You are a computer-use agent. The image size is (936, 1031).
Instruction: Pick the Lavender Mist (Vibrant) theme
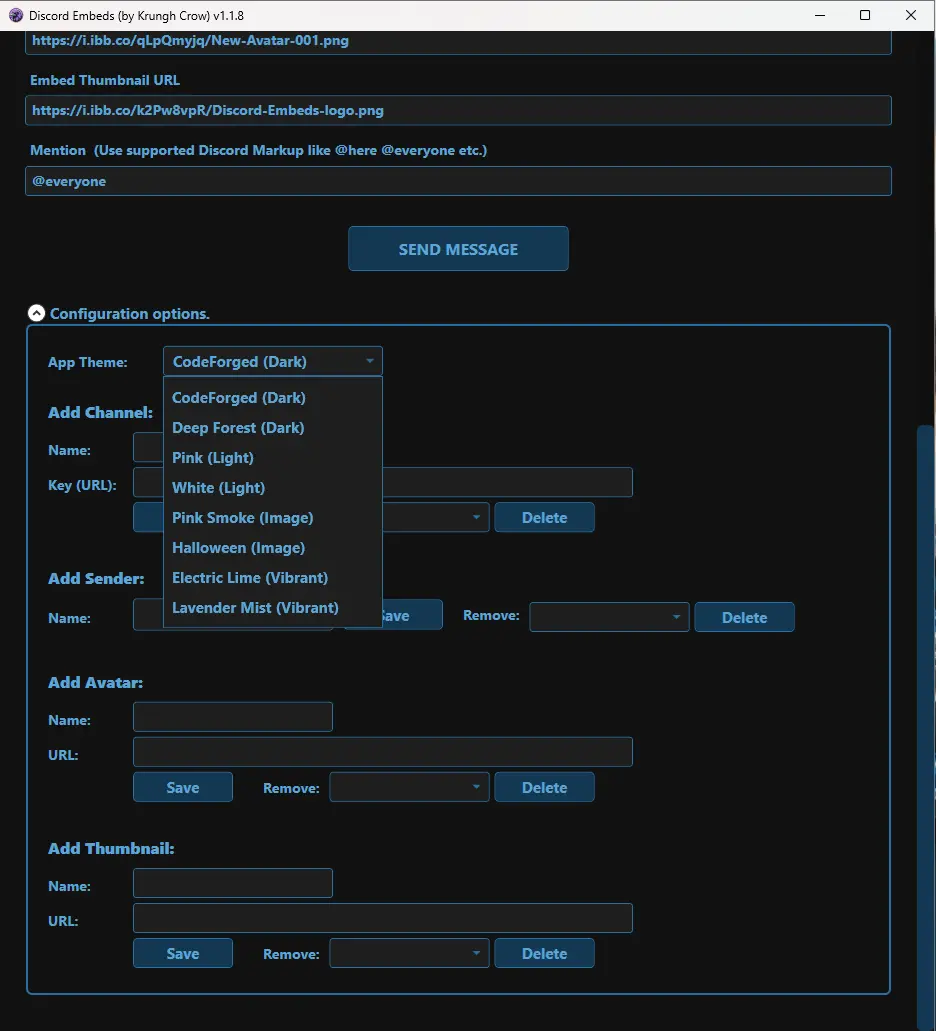click(255, 608)
